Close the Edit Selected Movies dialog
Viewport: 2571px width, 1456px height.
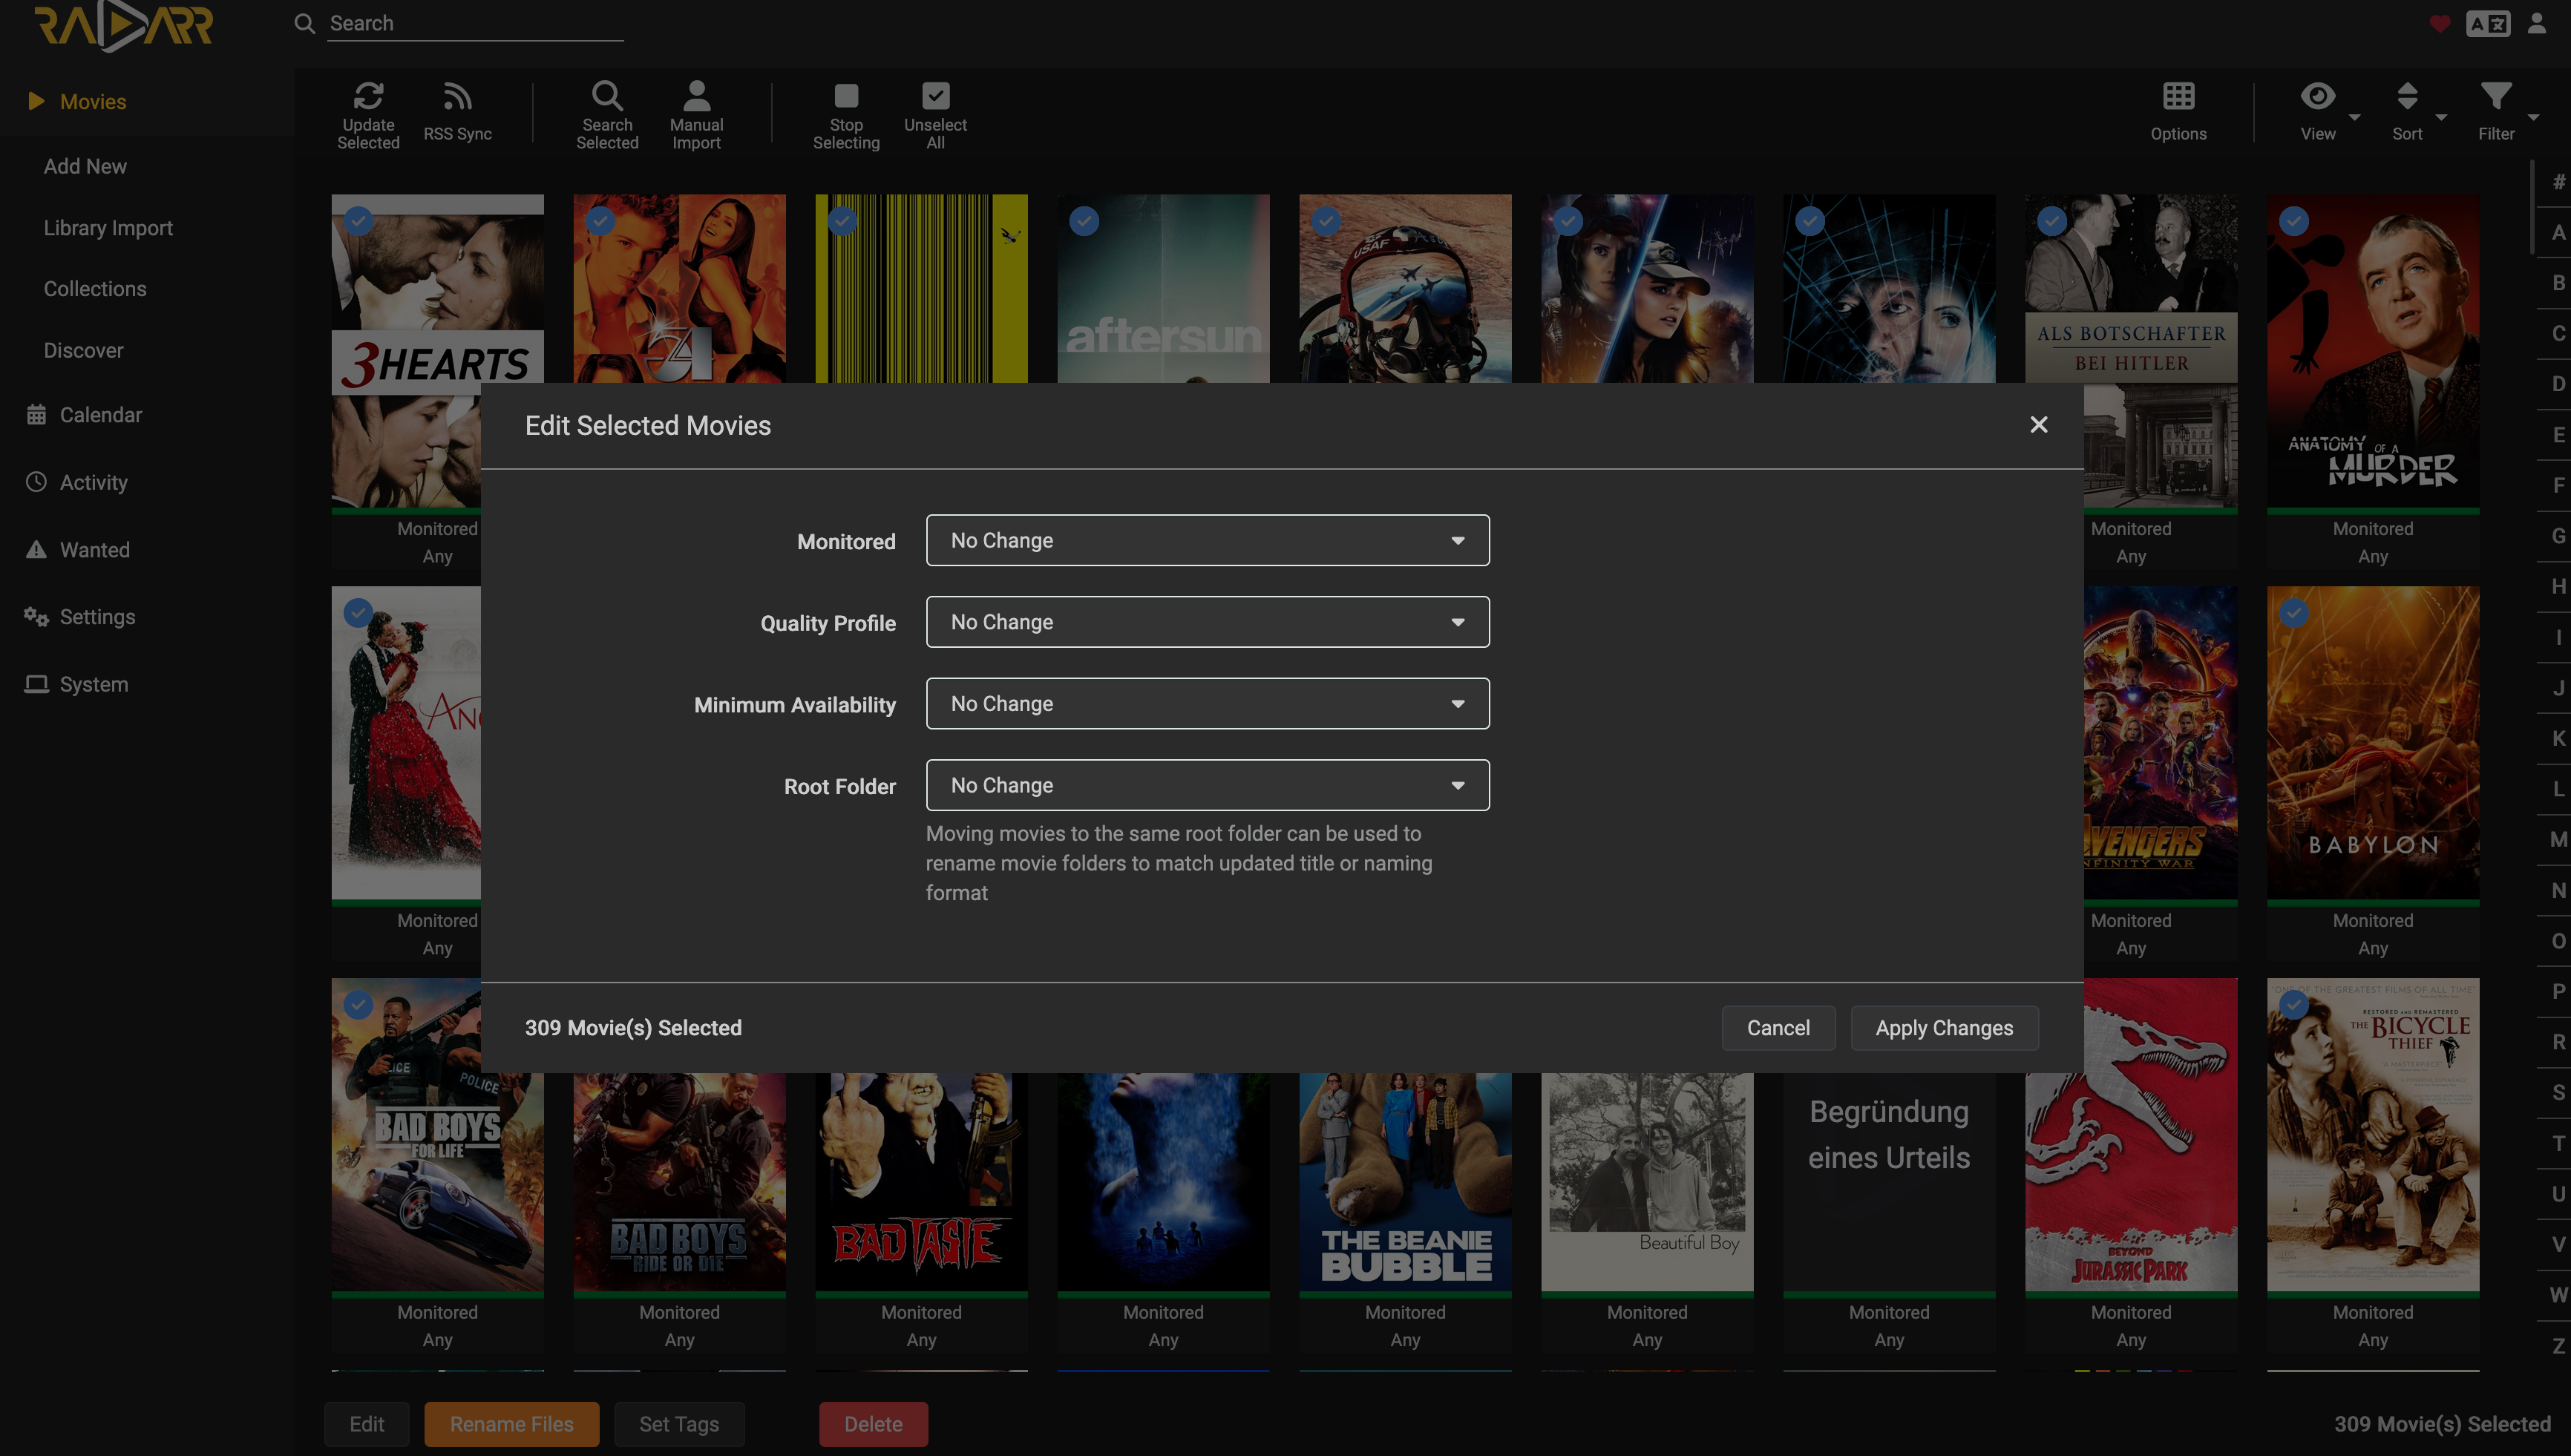pyautogui.click(x=2039, y=425)
